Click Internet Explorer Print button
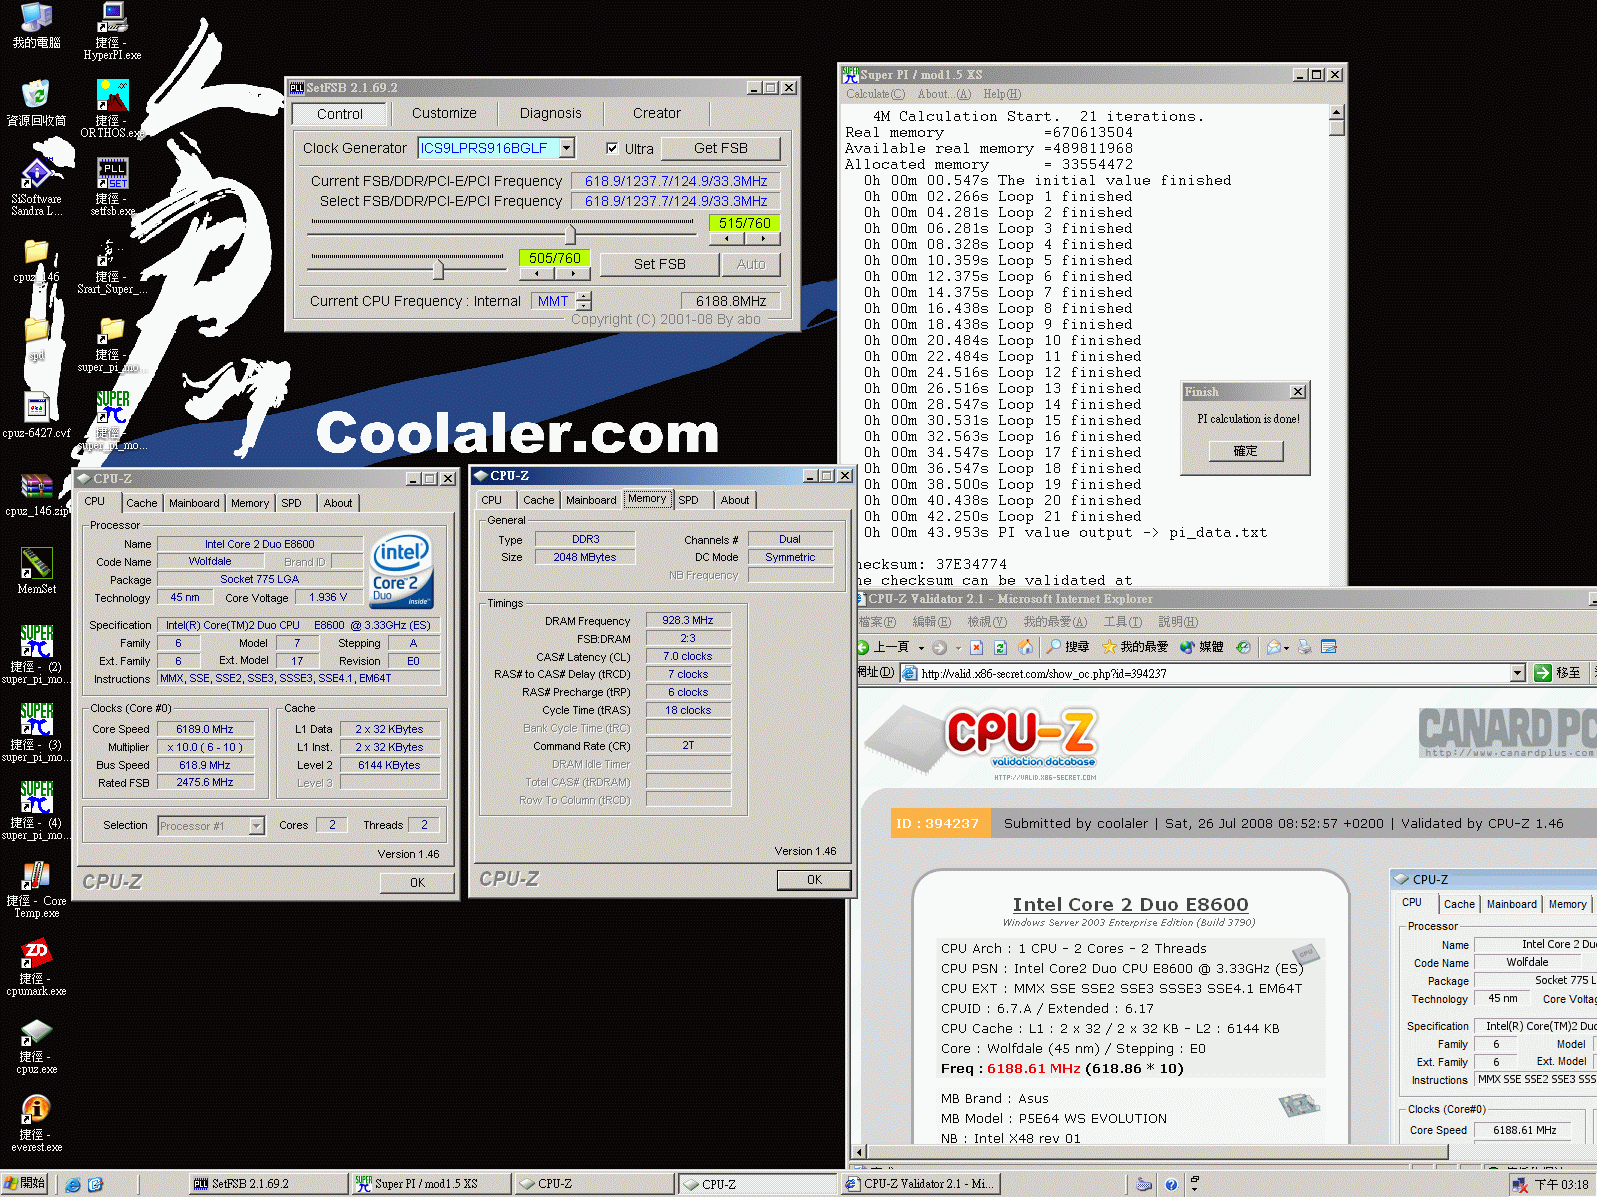 1304,647
